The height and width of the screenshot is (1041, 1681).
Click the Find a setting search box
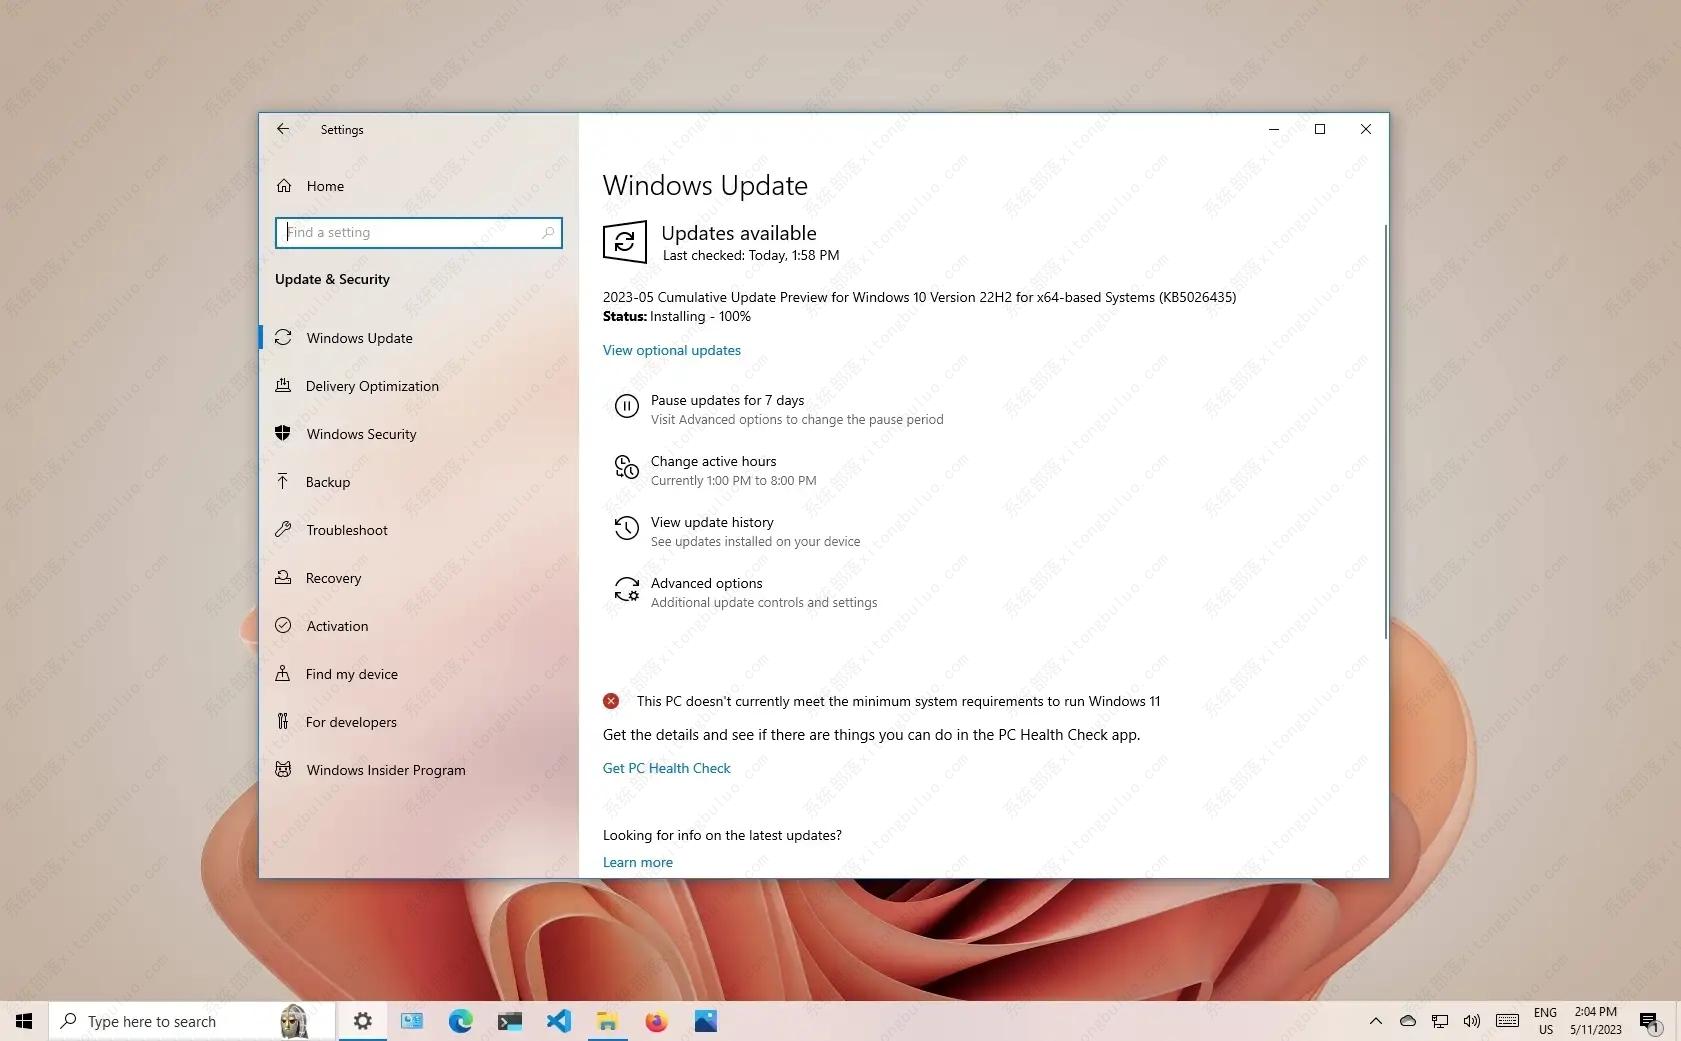coord(418,232)
